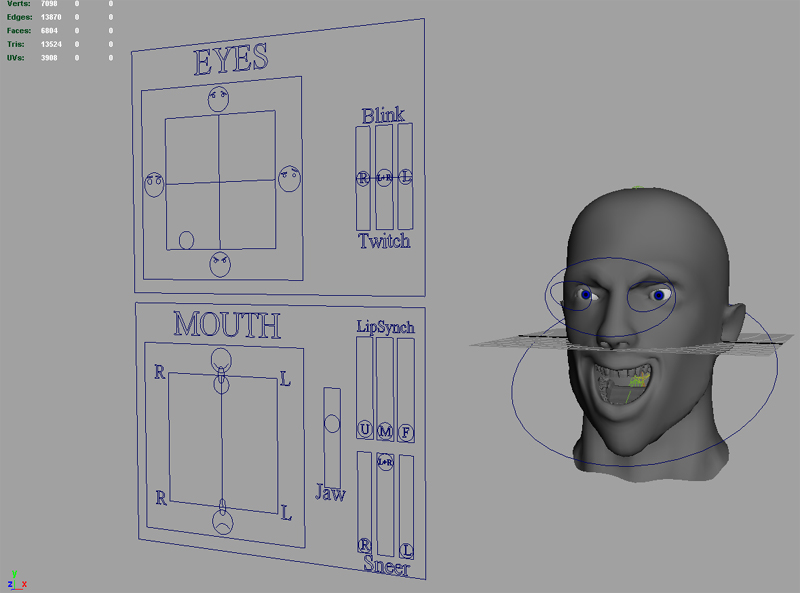Select the U LipSynch control
The width and height of the screenshot is (800, 593).
coord(364,427)
